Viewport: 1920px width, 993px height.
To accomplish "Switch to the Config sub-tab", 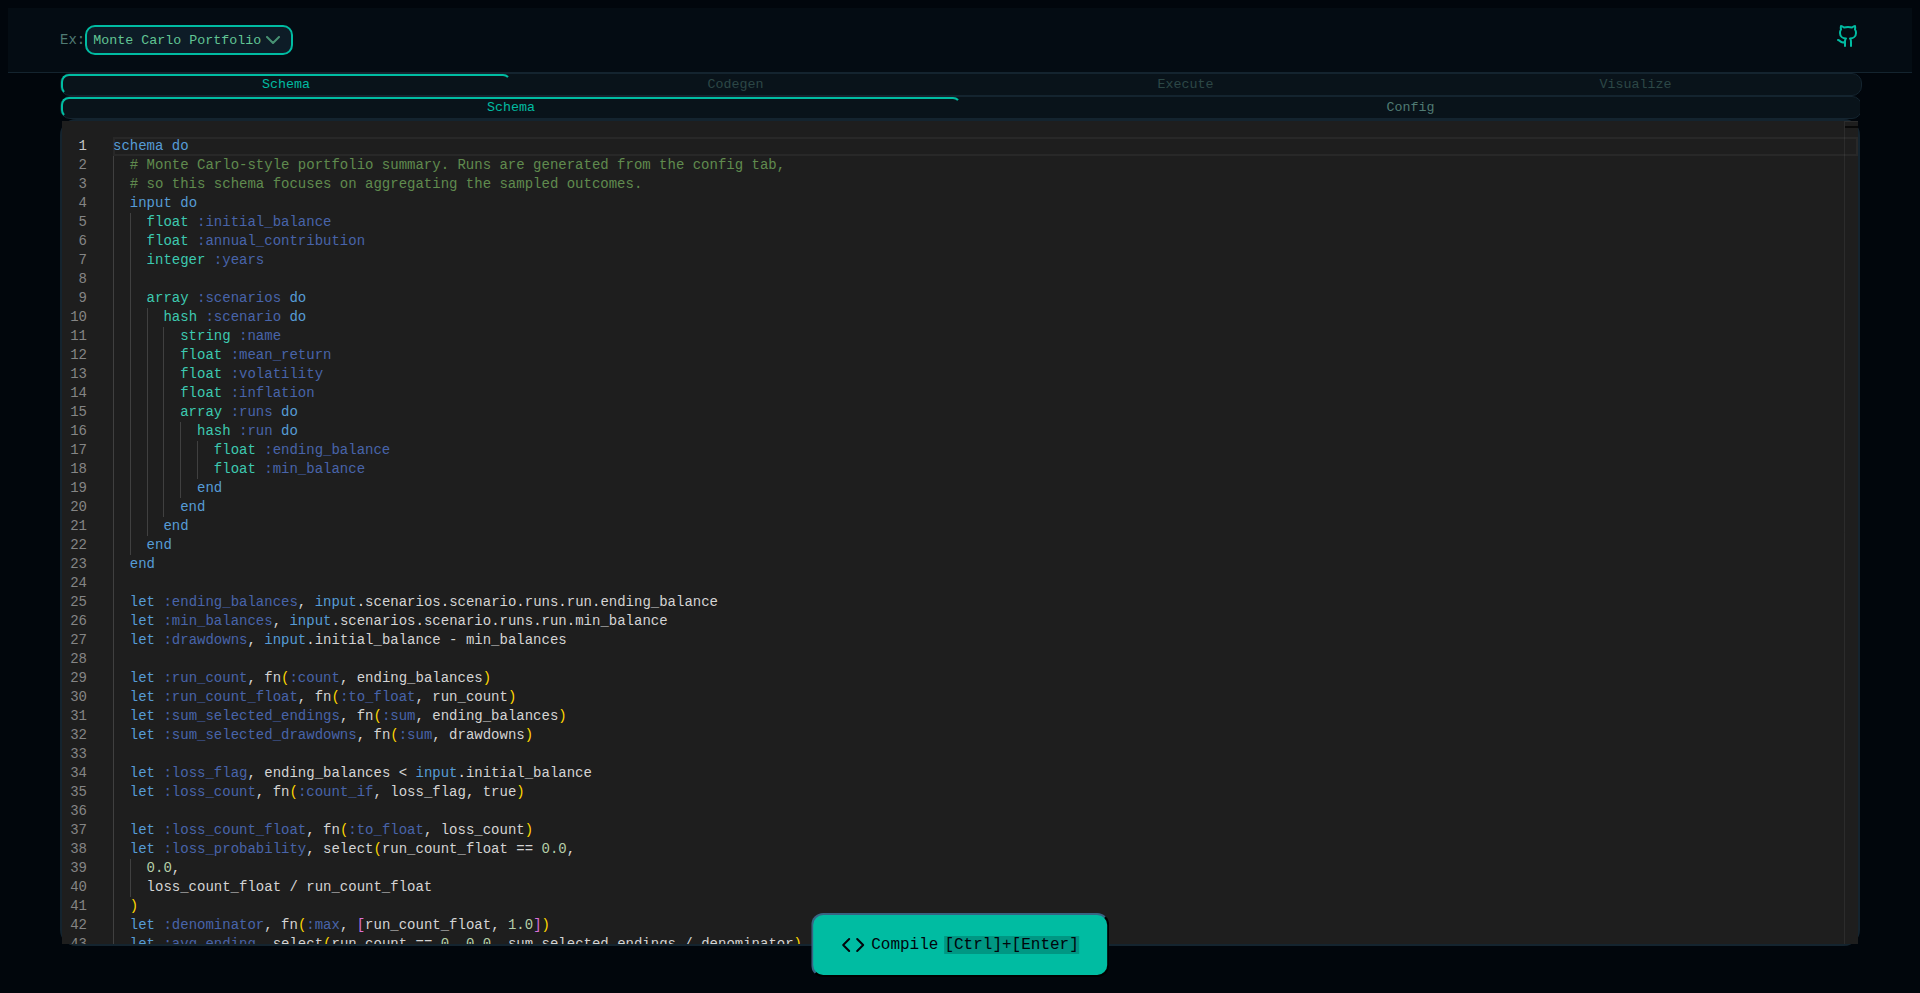I will [1409, 107].
